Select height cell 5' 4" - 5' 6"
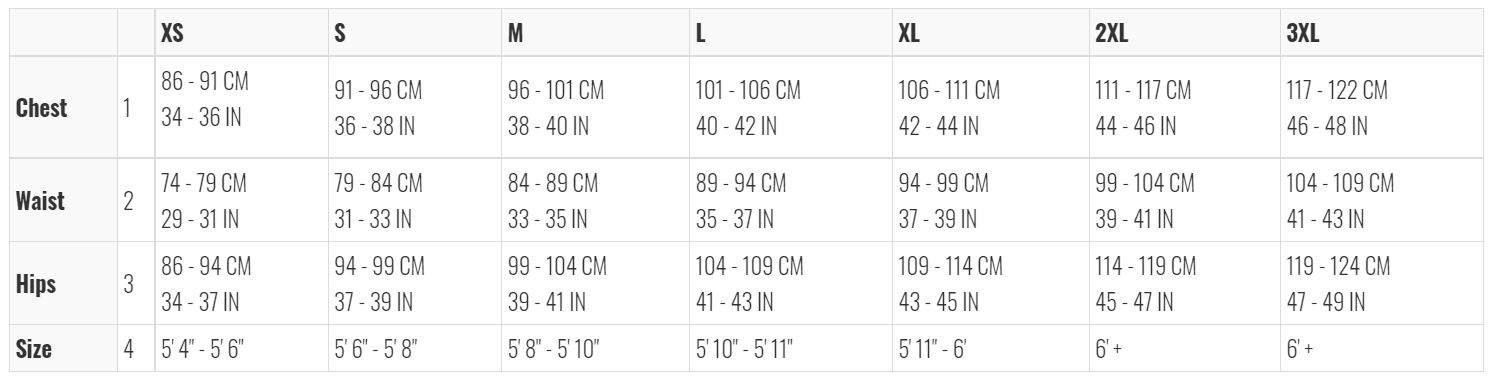Viewport: 1499px width, 384px height. tap(203, 351)
